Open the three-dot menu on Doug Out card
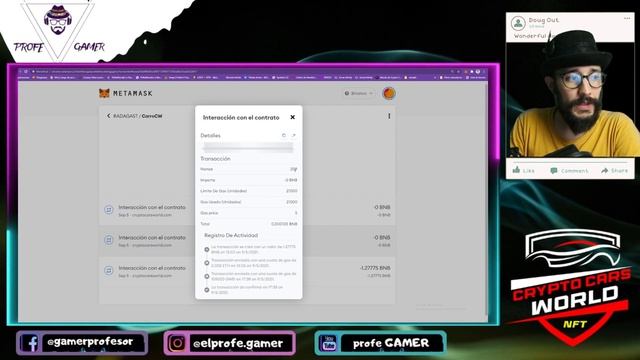Image resolution: width=640 pixels, height=360 pixels. tap(627, 18)
